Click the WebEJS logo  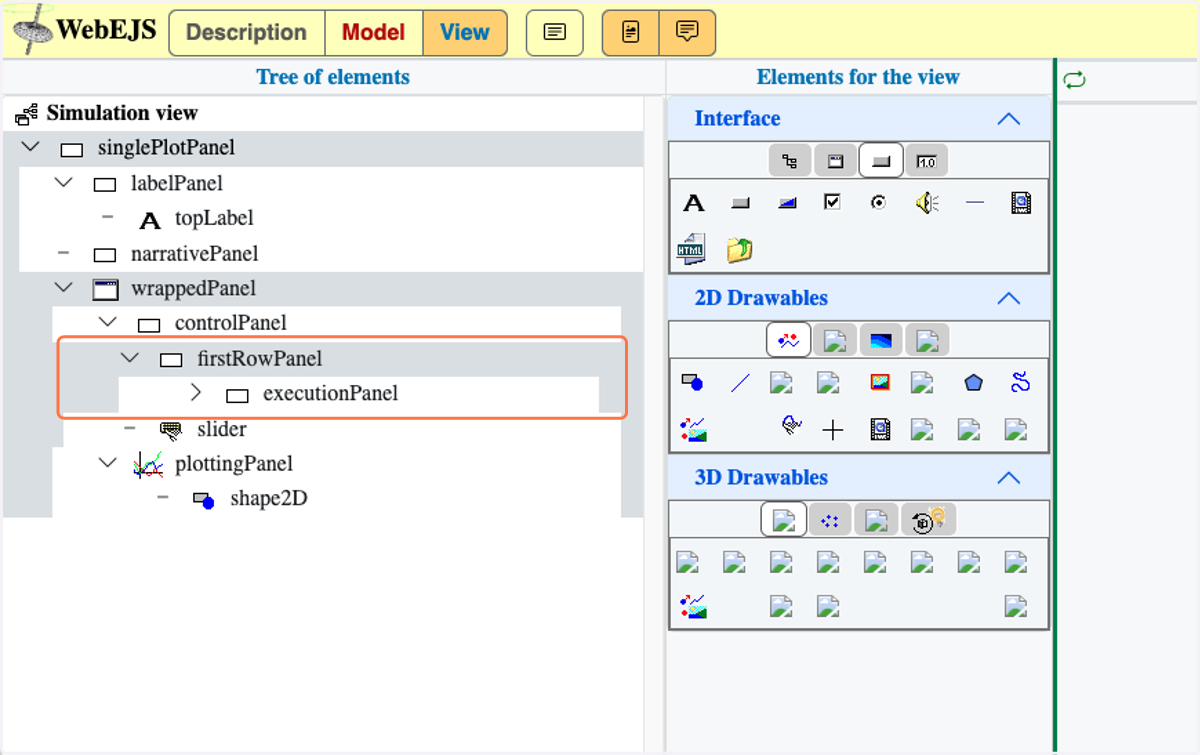[85, 29]
